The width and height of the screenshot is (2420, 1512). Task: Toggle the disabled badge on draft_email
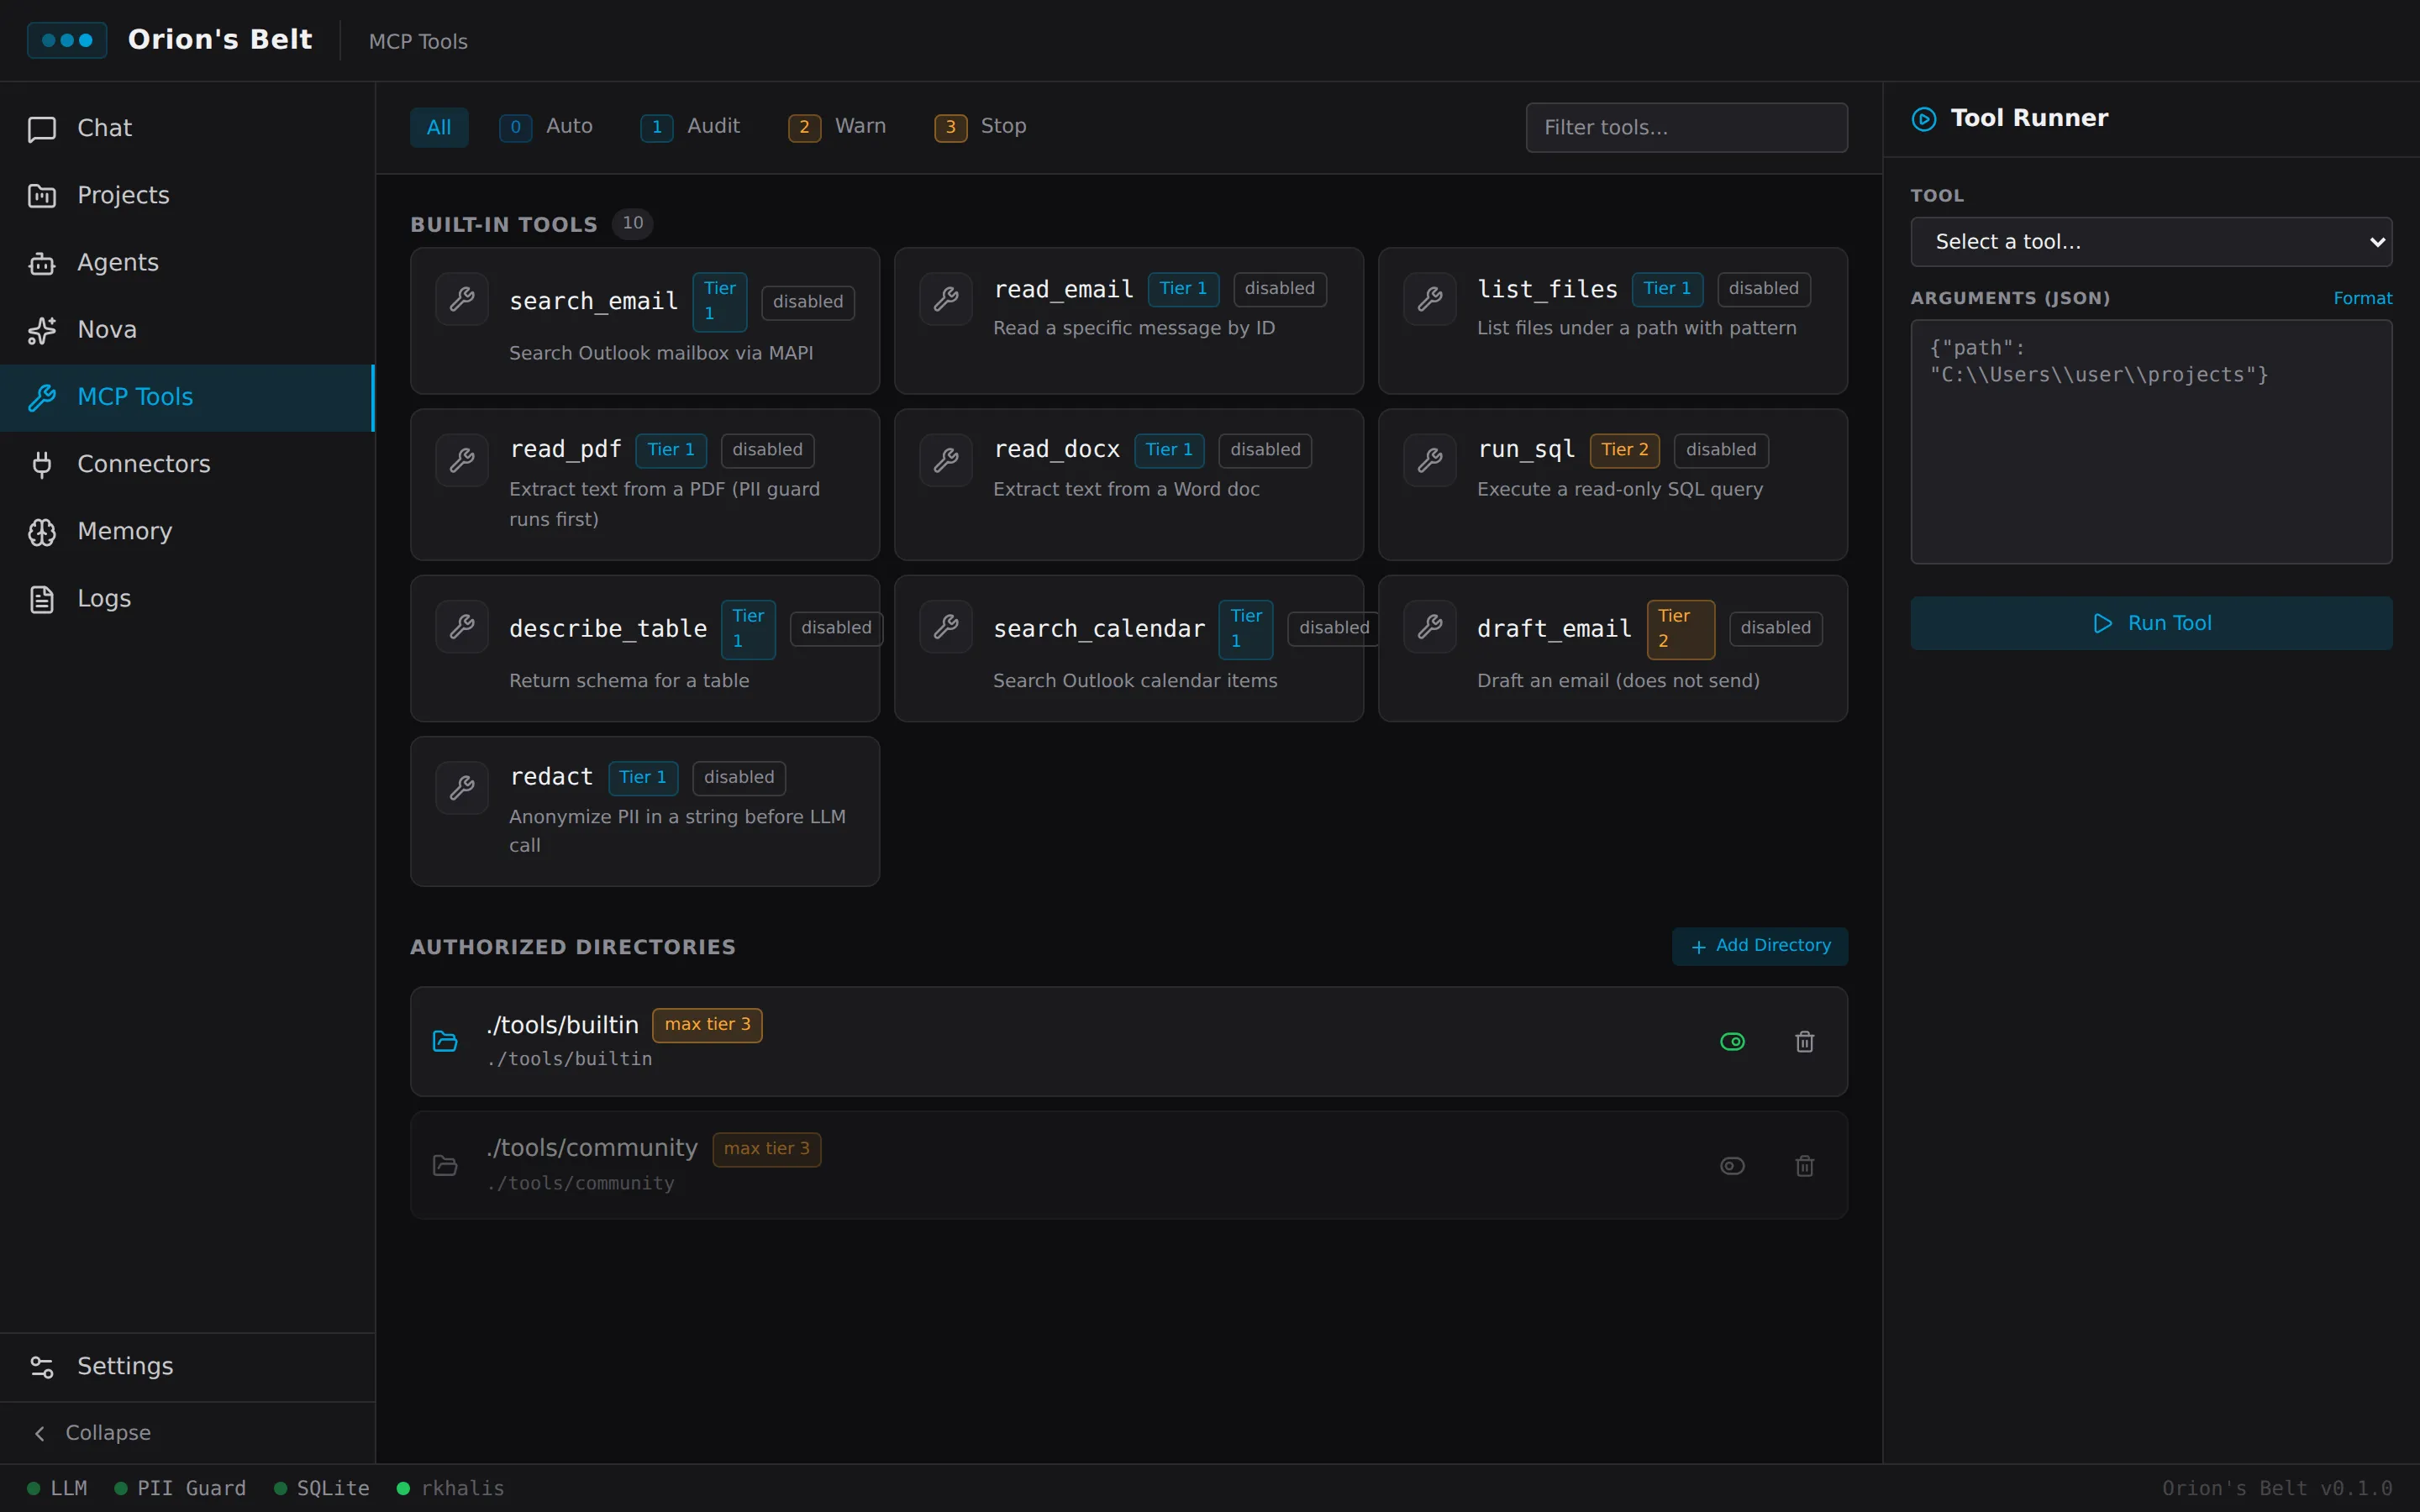pos(1776,628)
